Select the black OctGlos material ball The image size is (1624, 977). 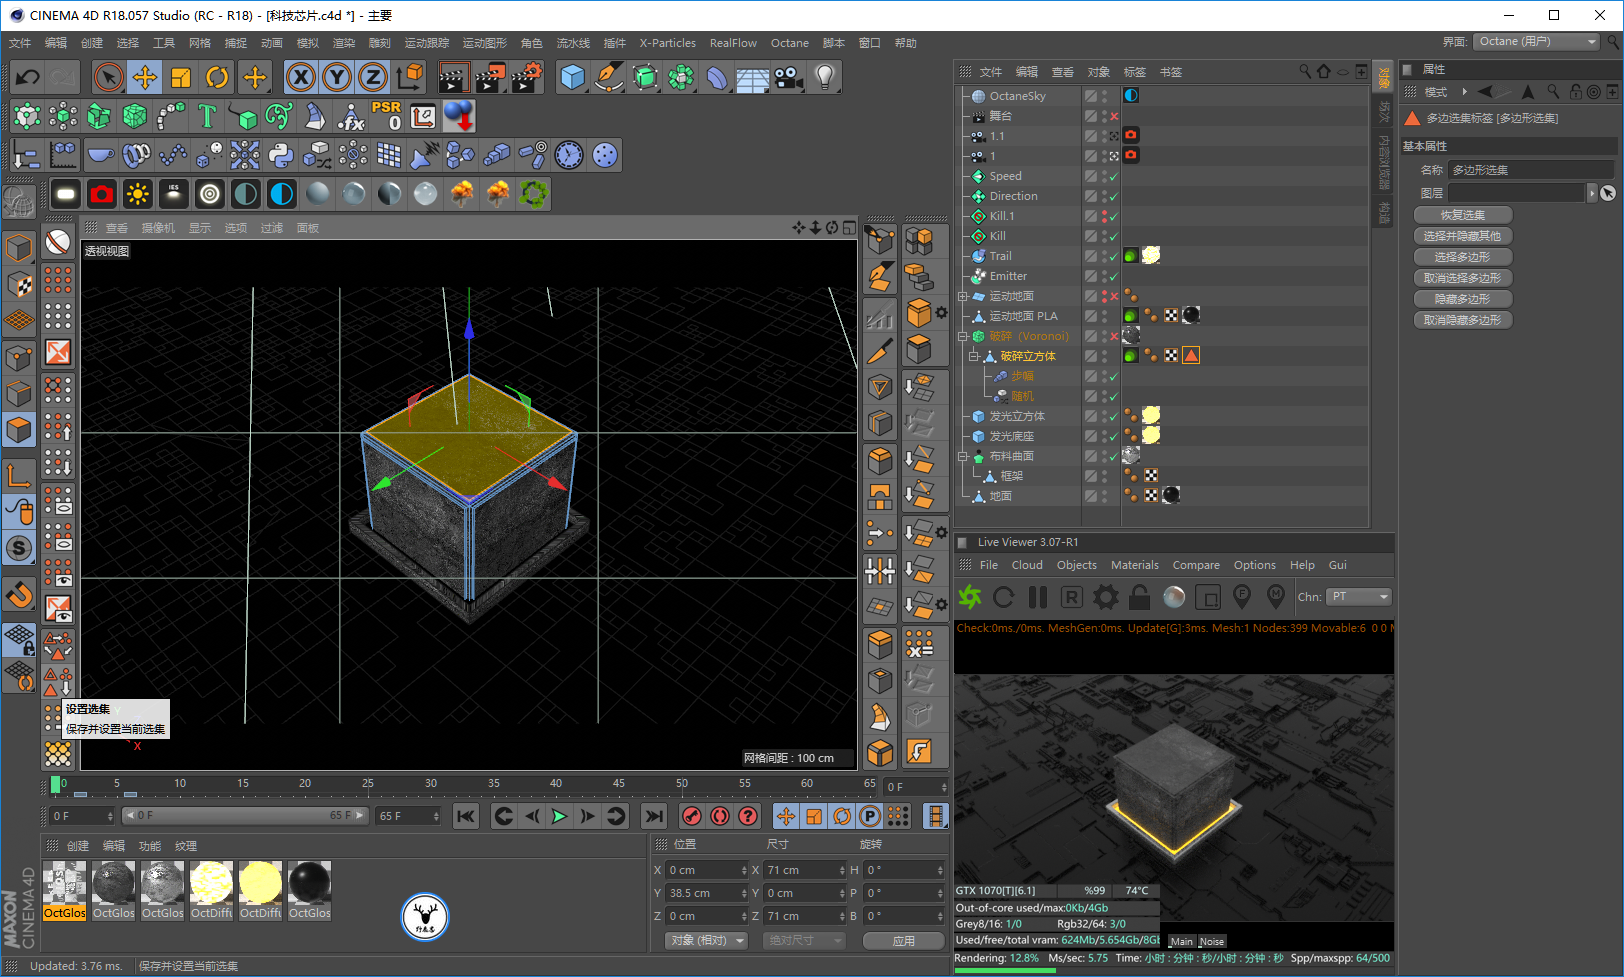[x=310, y=890]
